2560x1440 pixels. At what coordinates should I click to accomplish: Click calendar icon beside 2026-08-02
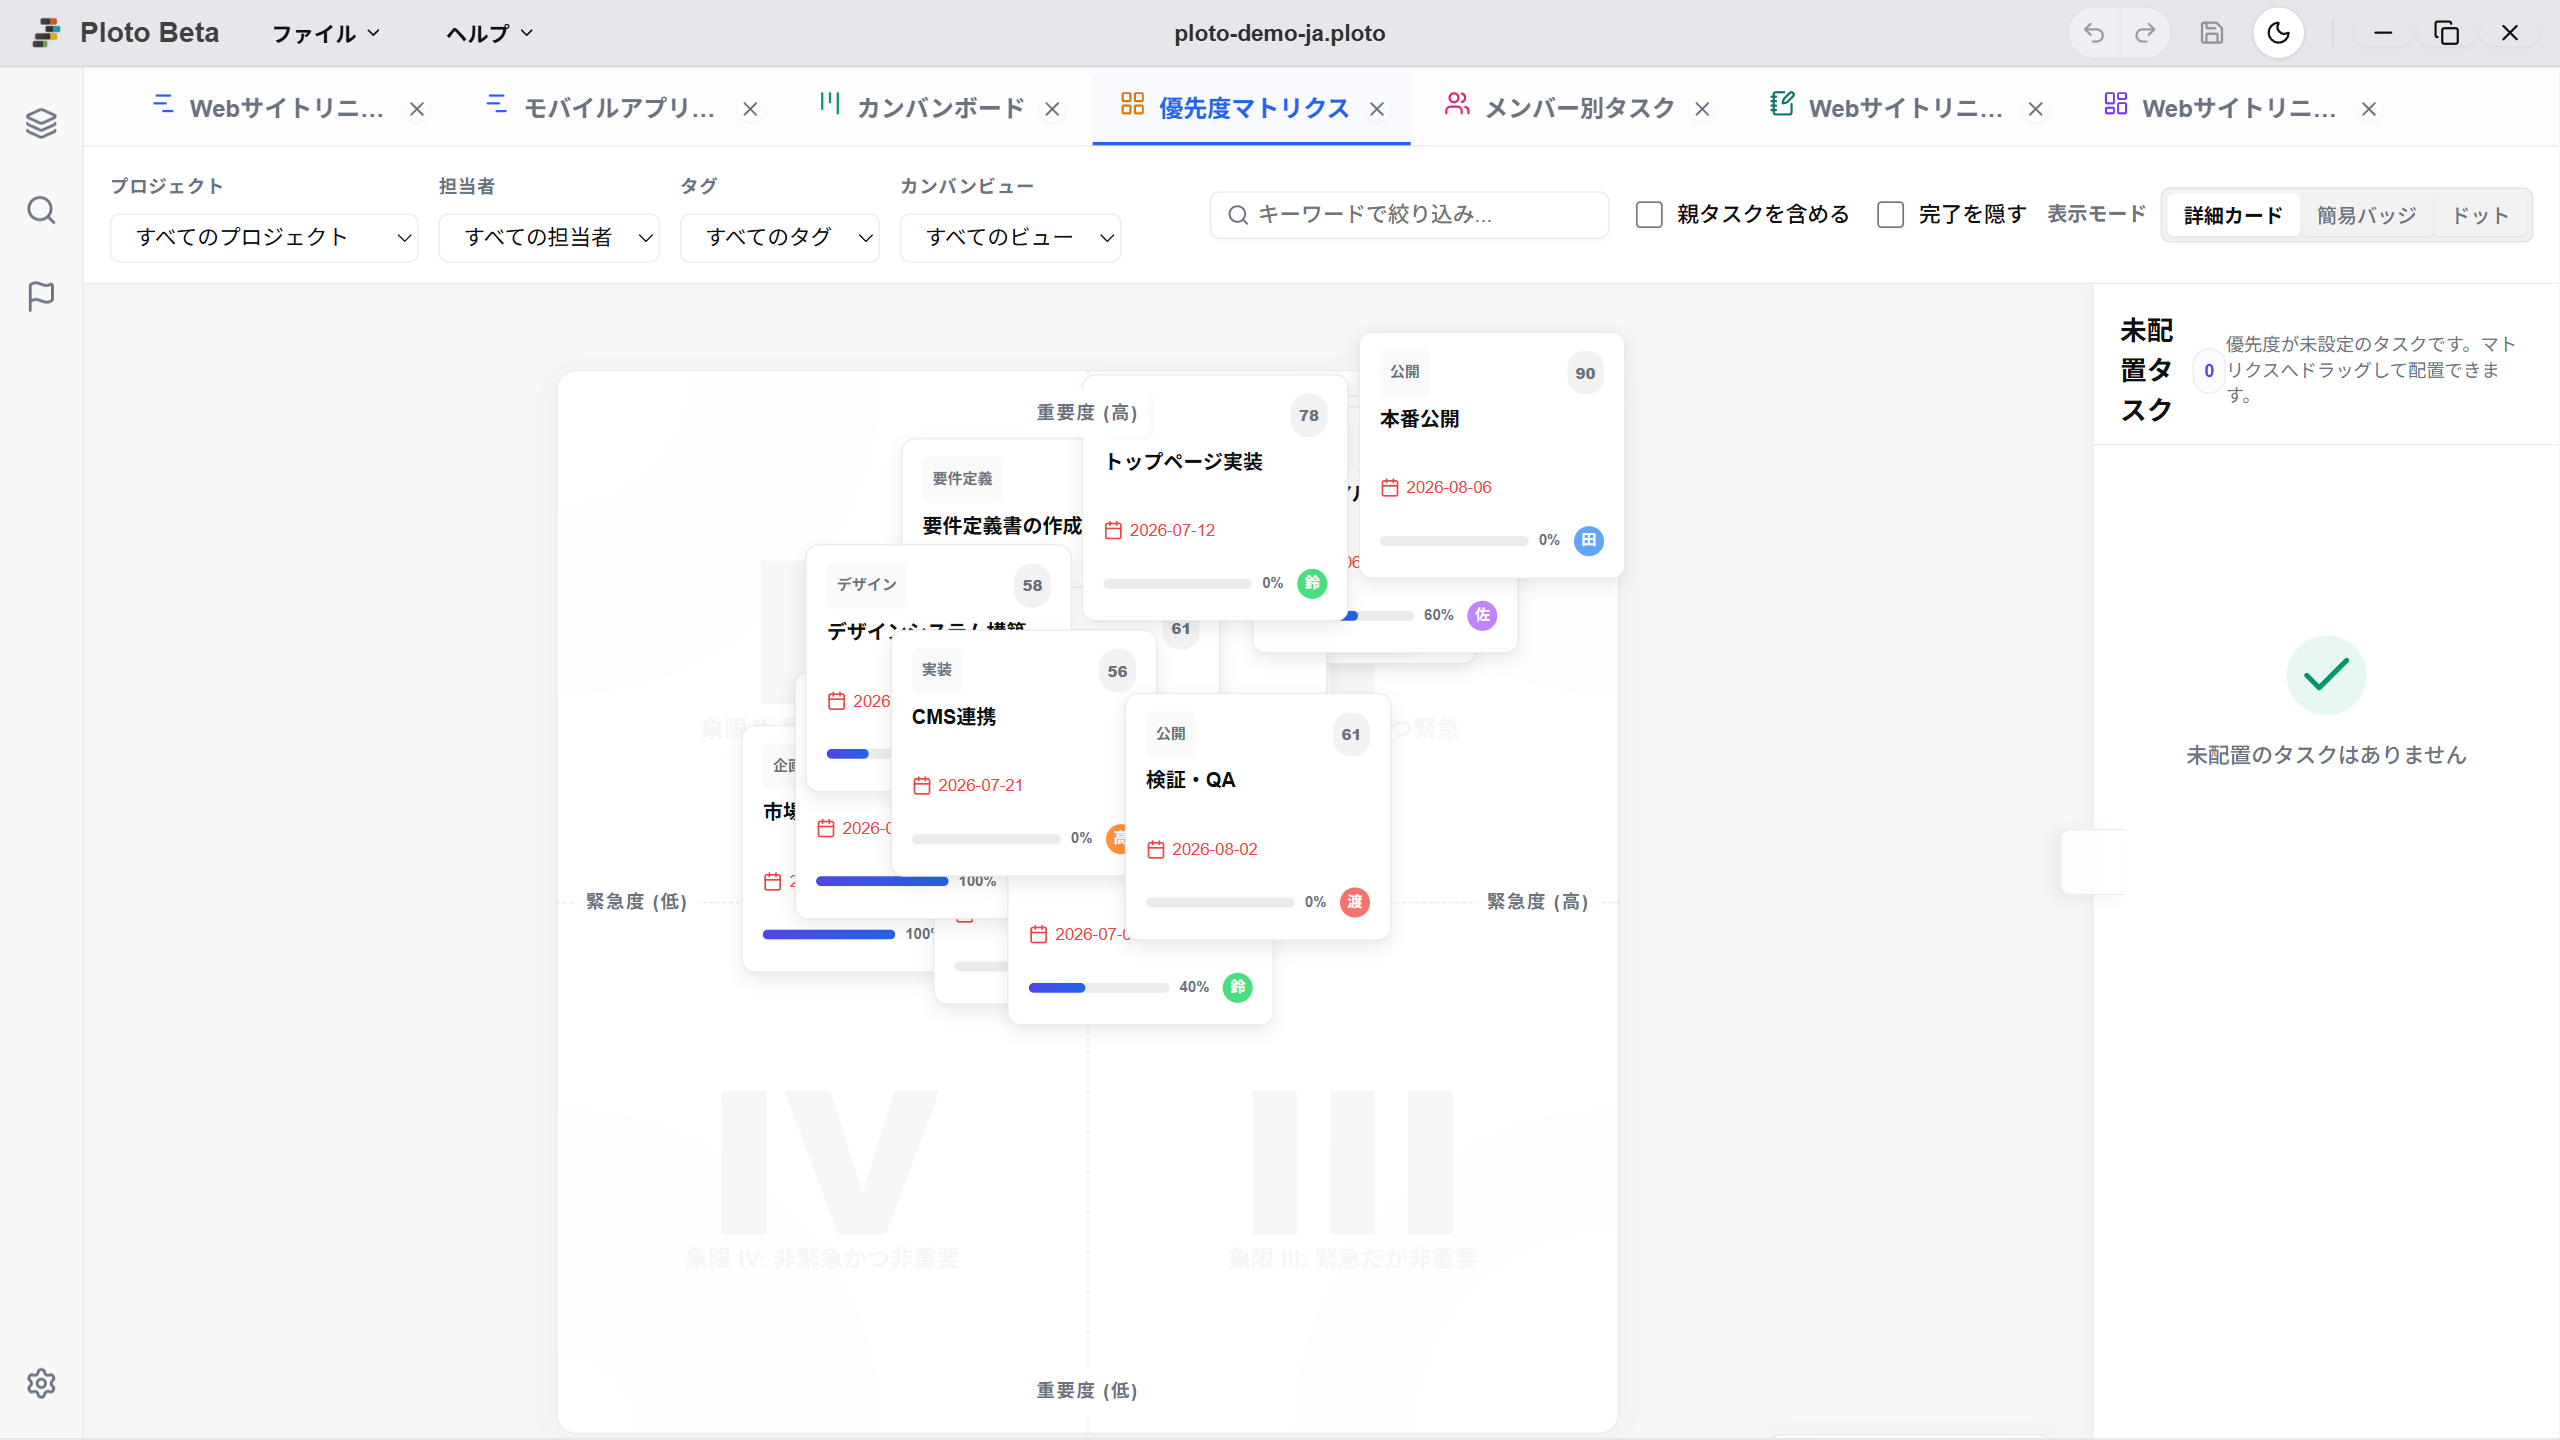coord(1155,850)
